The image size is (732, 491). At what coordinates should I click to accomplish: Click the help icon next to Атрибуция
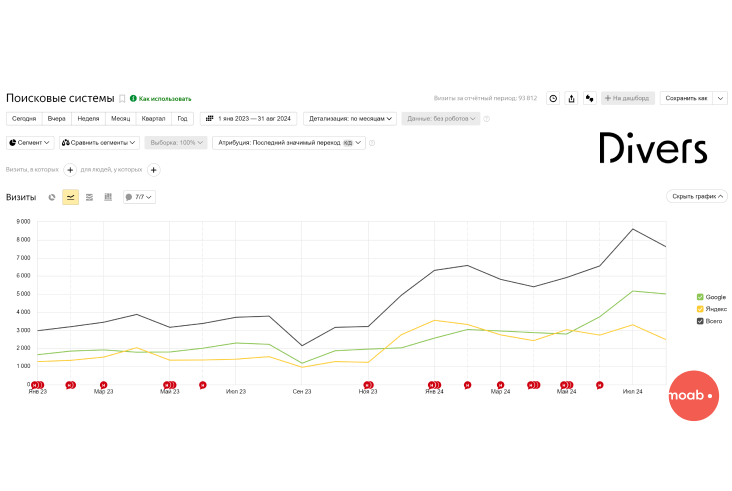click(x=372, y=143)
